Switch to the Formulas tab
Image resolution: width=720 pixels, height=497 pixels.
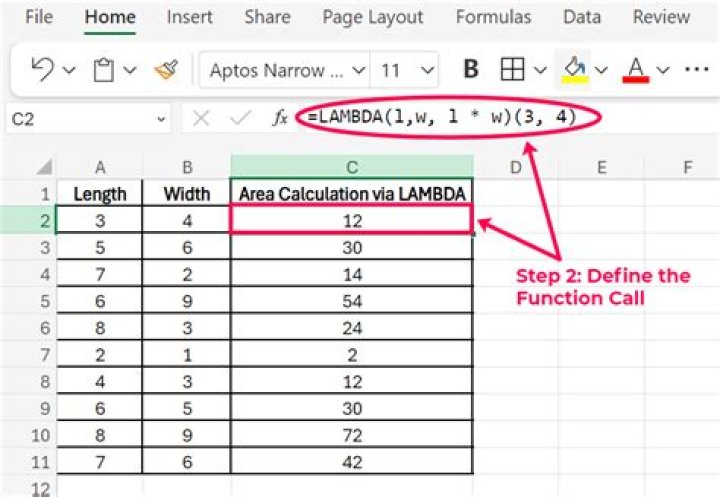pos(492,17)
